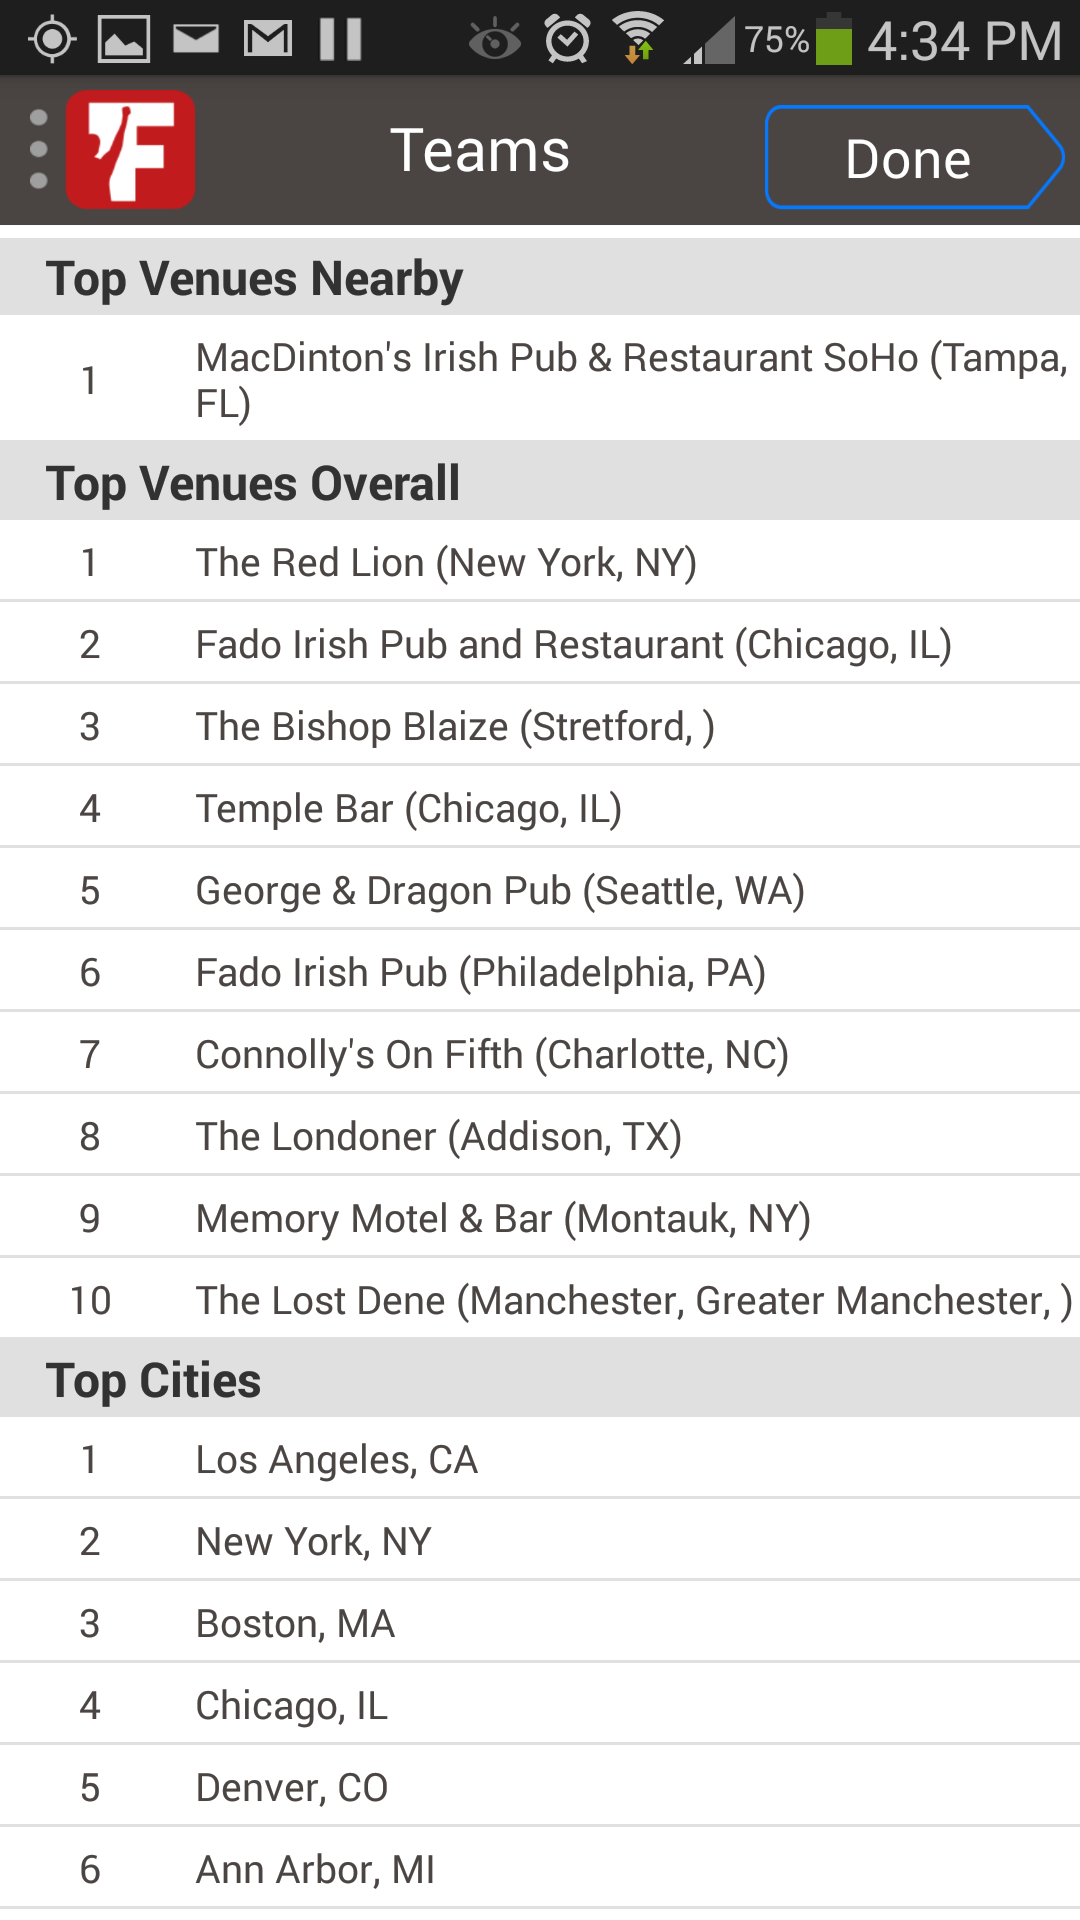Tap the Wi-Fi signal status icon
Image resolution: width=1080 pixels, height=1920 pixels.
638,38
